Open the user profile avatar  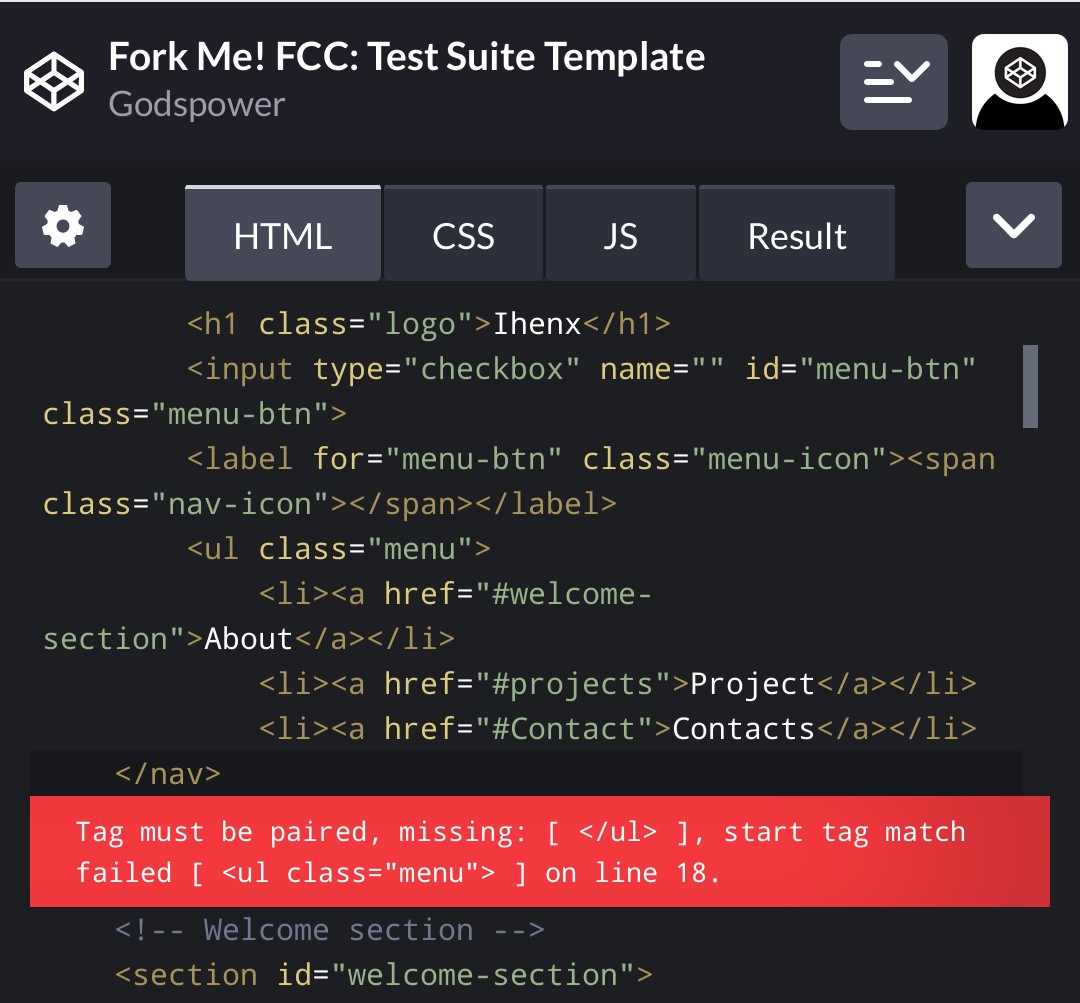coord(1019,81)
